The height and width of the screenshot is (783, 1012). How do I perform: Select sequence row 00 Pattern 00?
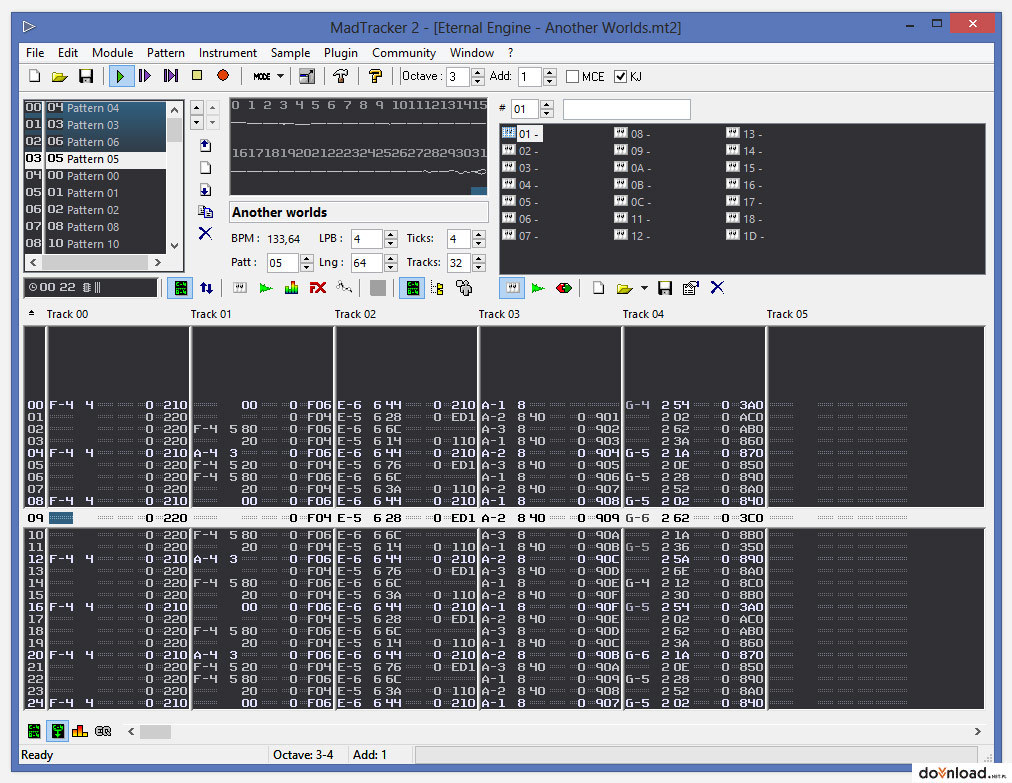96,176
